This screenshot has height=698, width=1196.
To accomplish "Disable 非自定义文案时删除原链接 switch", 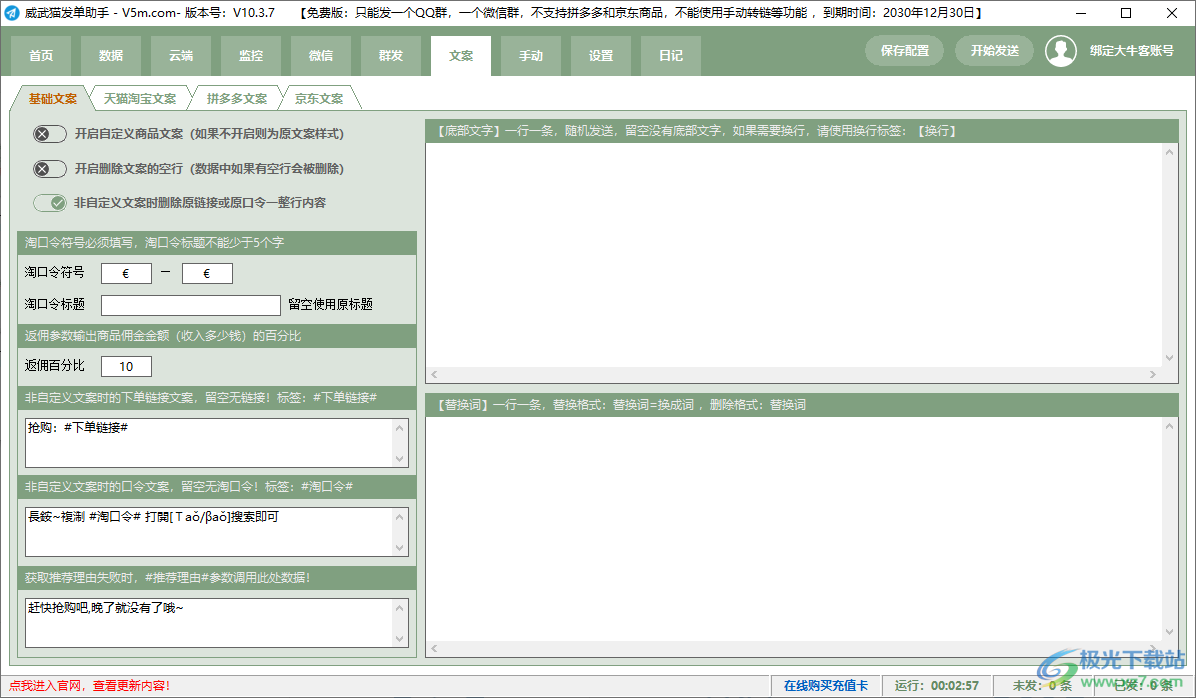I will tap(50, 203).
